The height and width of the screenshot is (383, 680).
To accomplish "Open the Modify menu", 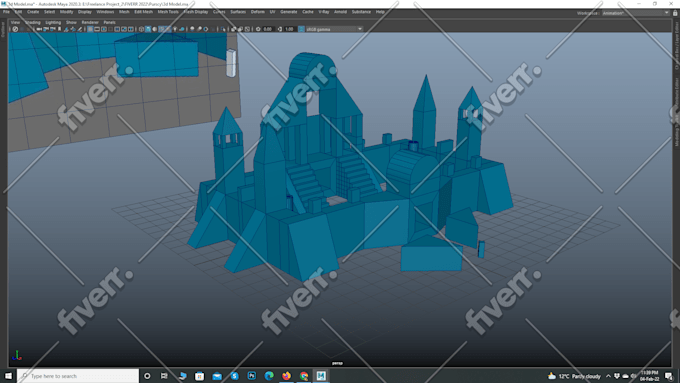I will coord(66,12).
